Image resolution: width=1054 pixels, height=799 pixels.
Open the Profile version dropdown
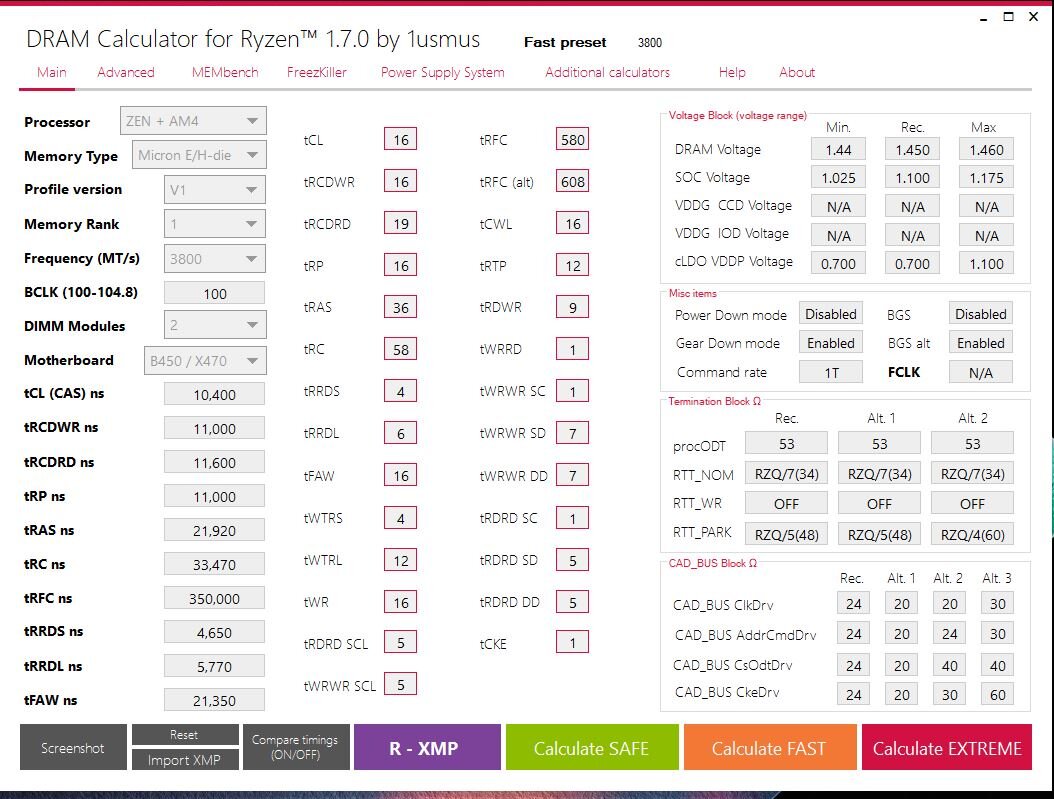point(214,190)
